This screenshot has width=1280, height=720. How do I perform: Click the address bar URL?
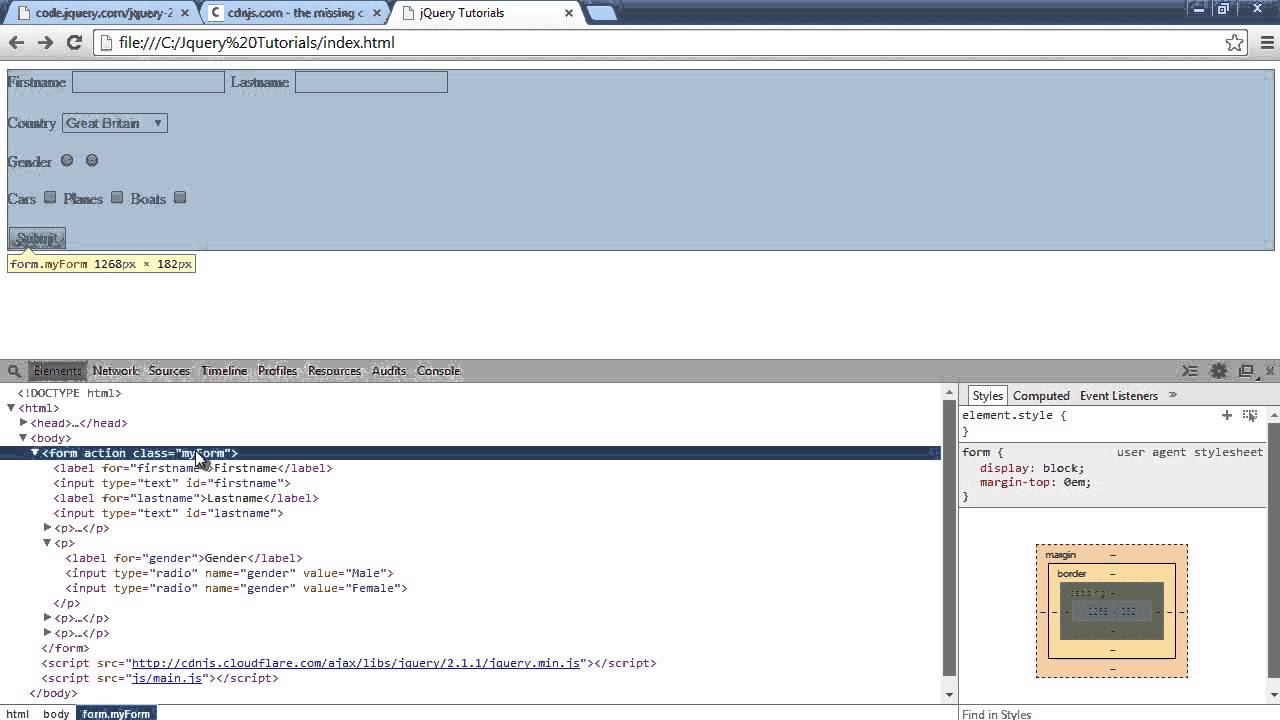[x=257, y=42]
